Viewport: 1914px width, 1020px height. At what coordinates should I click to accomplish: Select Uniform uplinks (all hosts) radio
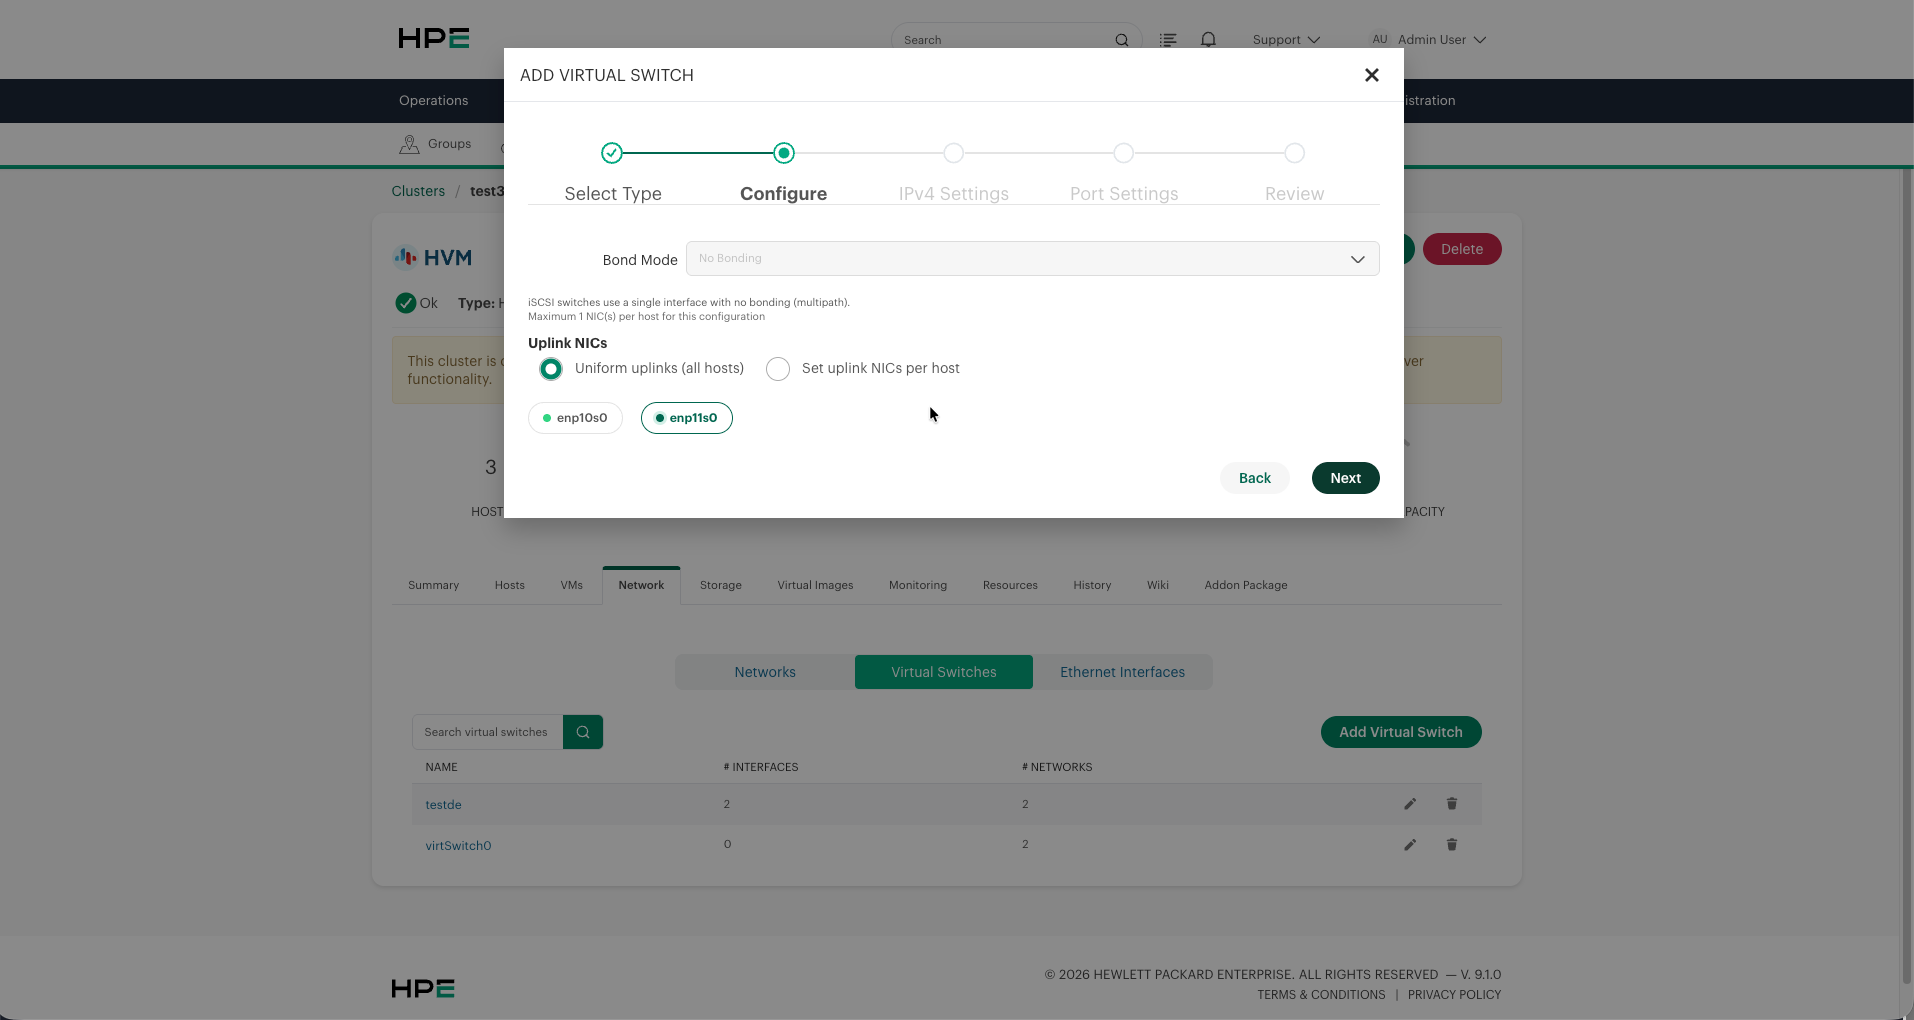click(x=551, y=369)
